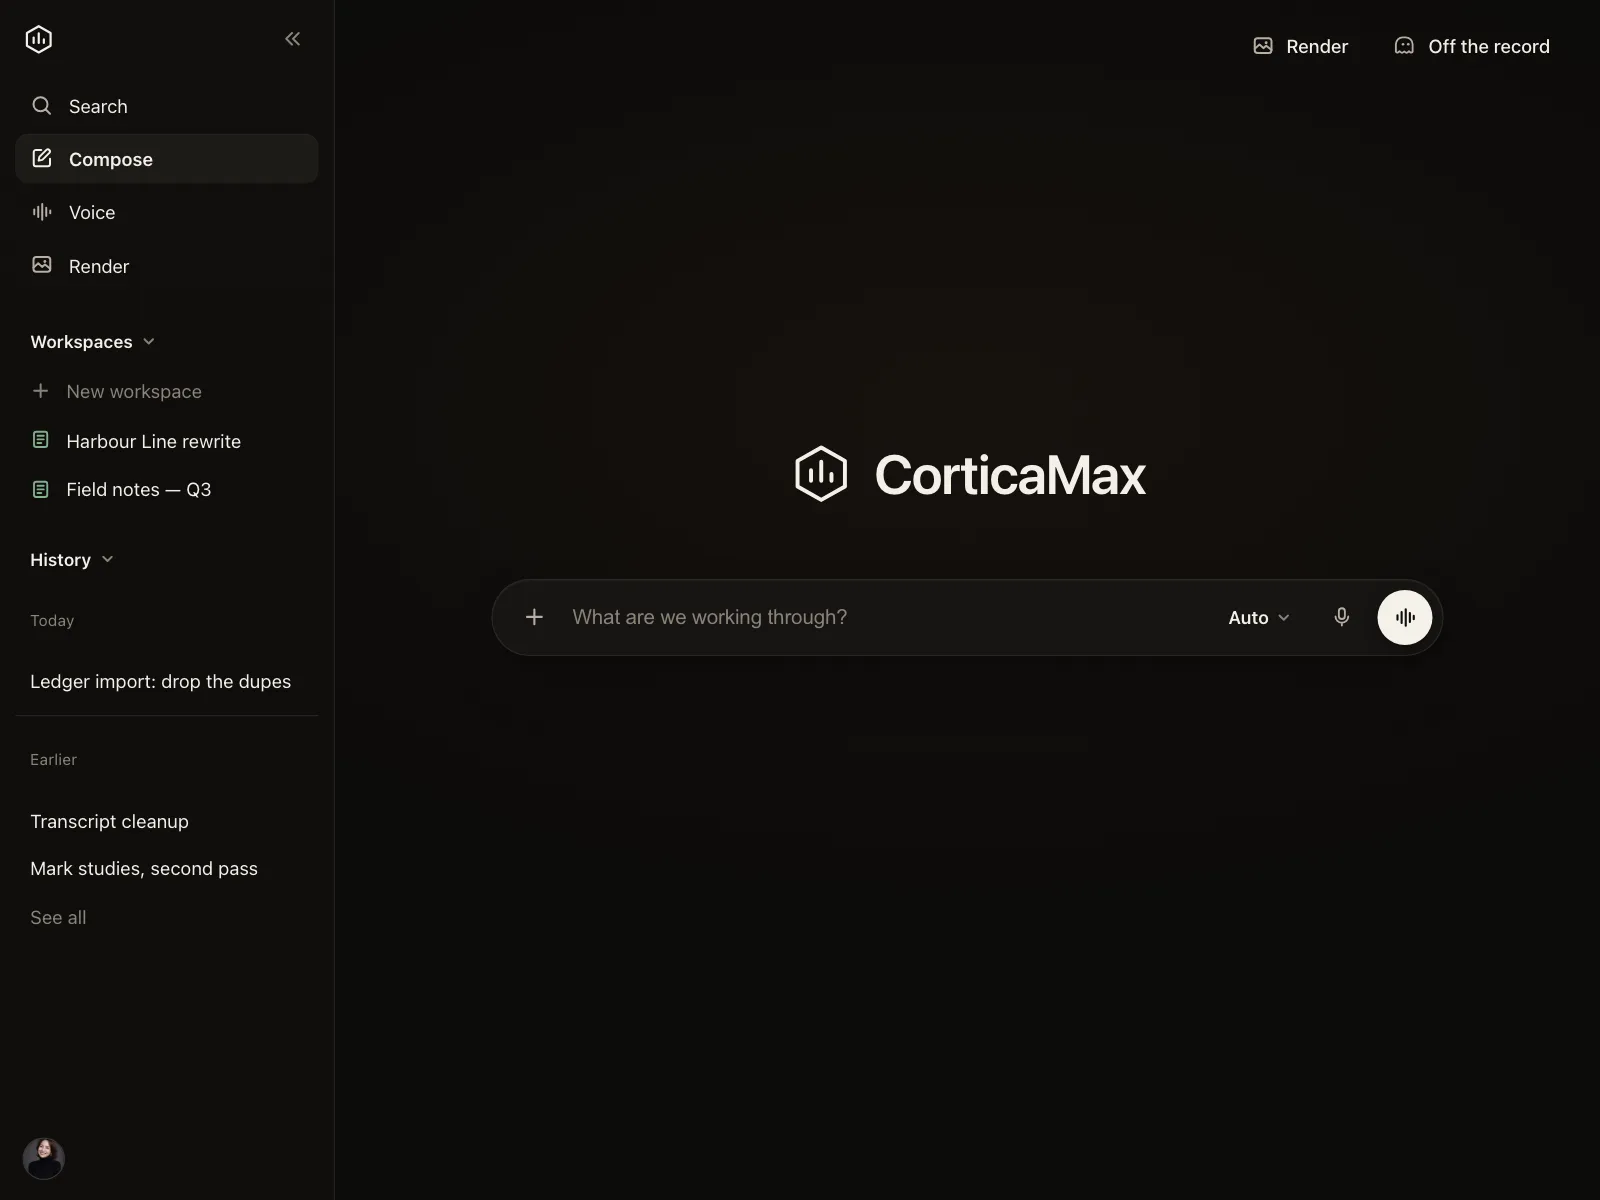1600x1200 pixels.
Task: Click the Off the record ghost icon
Action: tap(1404, 46)
